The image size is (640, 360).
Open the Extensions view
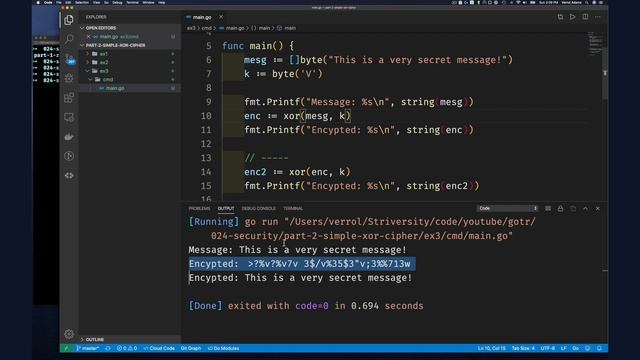[x=69, y=98]
